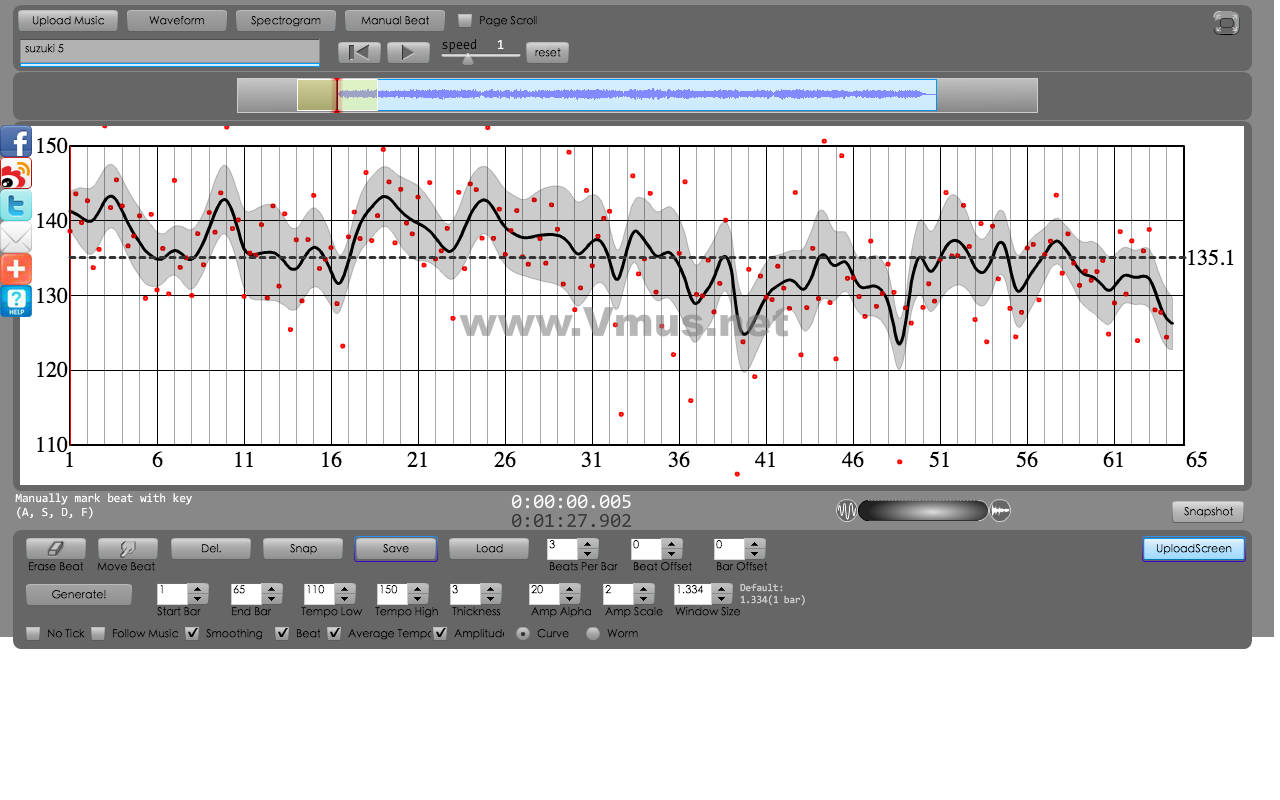Open the Upload Music button
The image size is (1280, 800).
(x=68, y=20)
